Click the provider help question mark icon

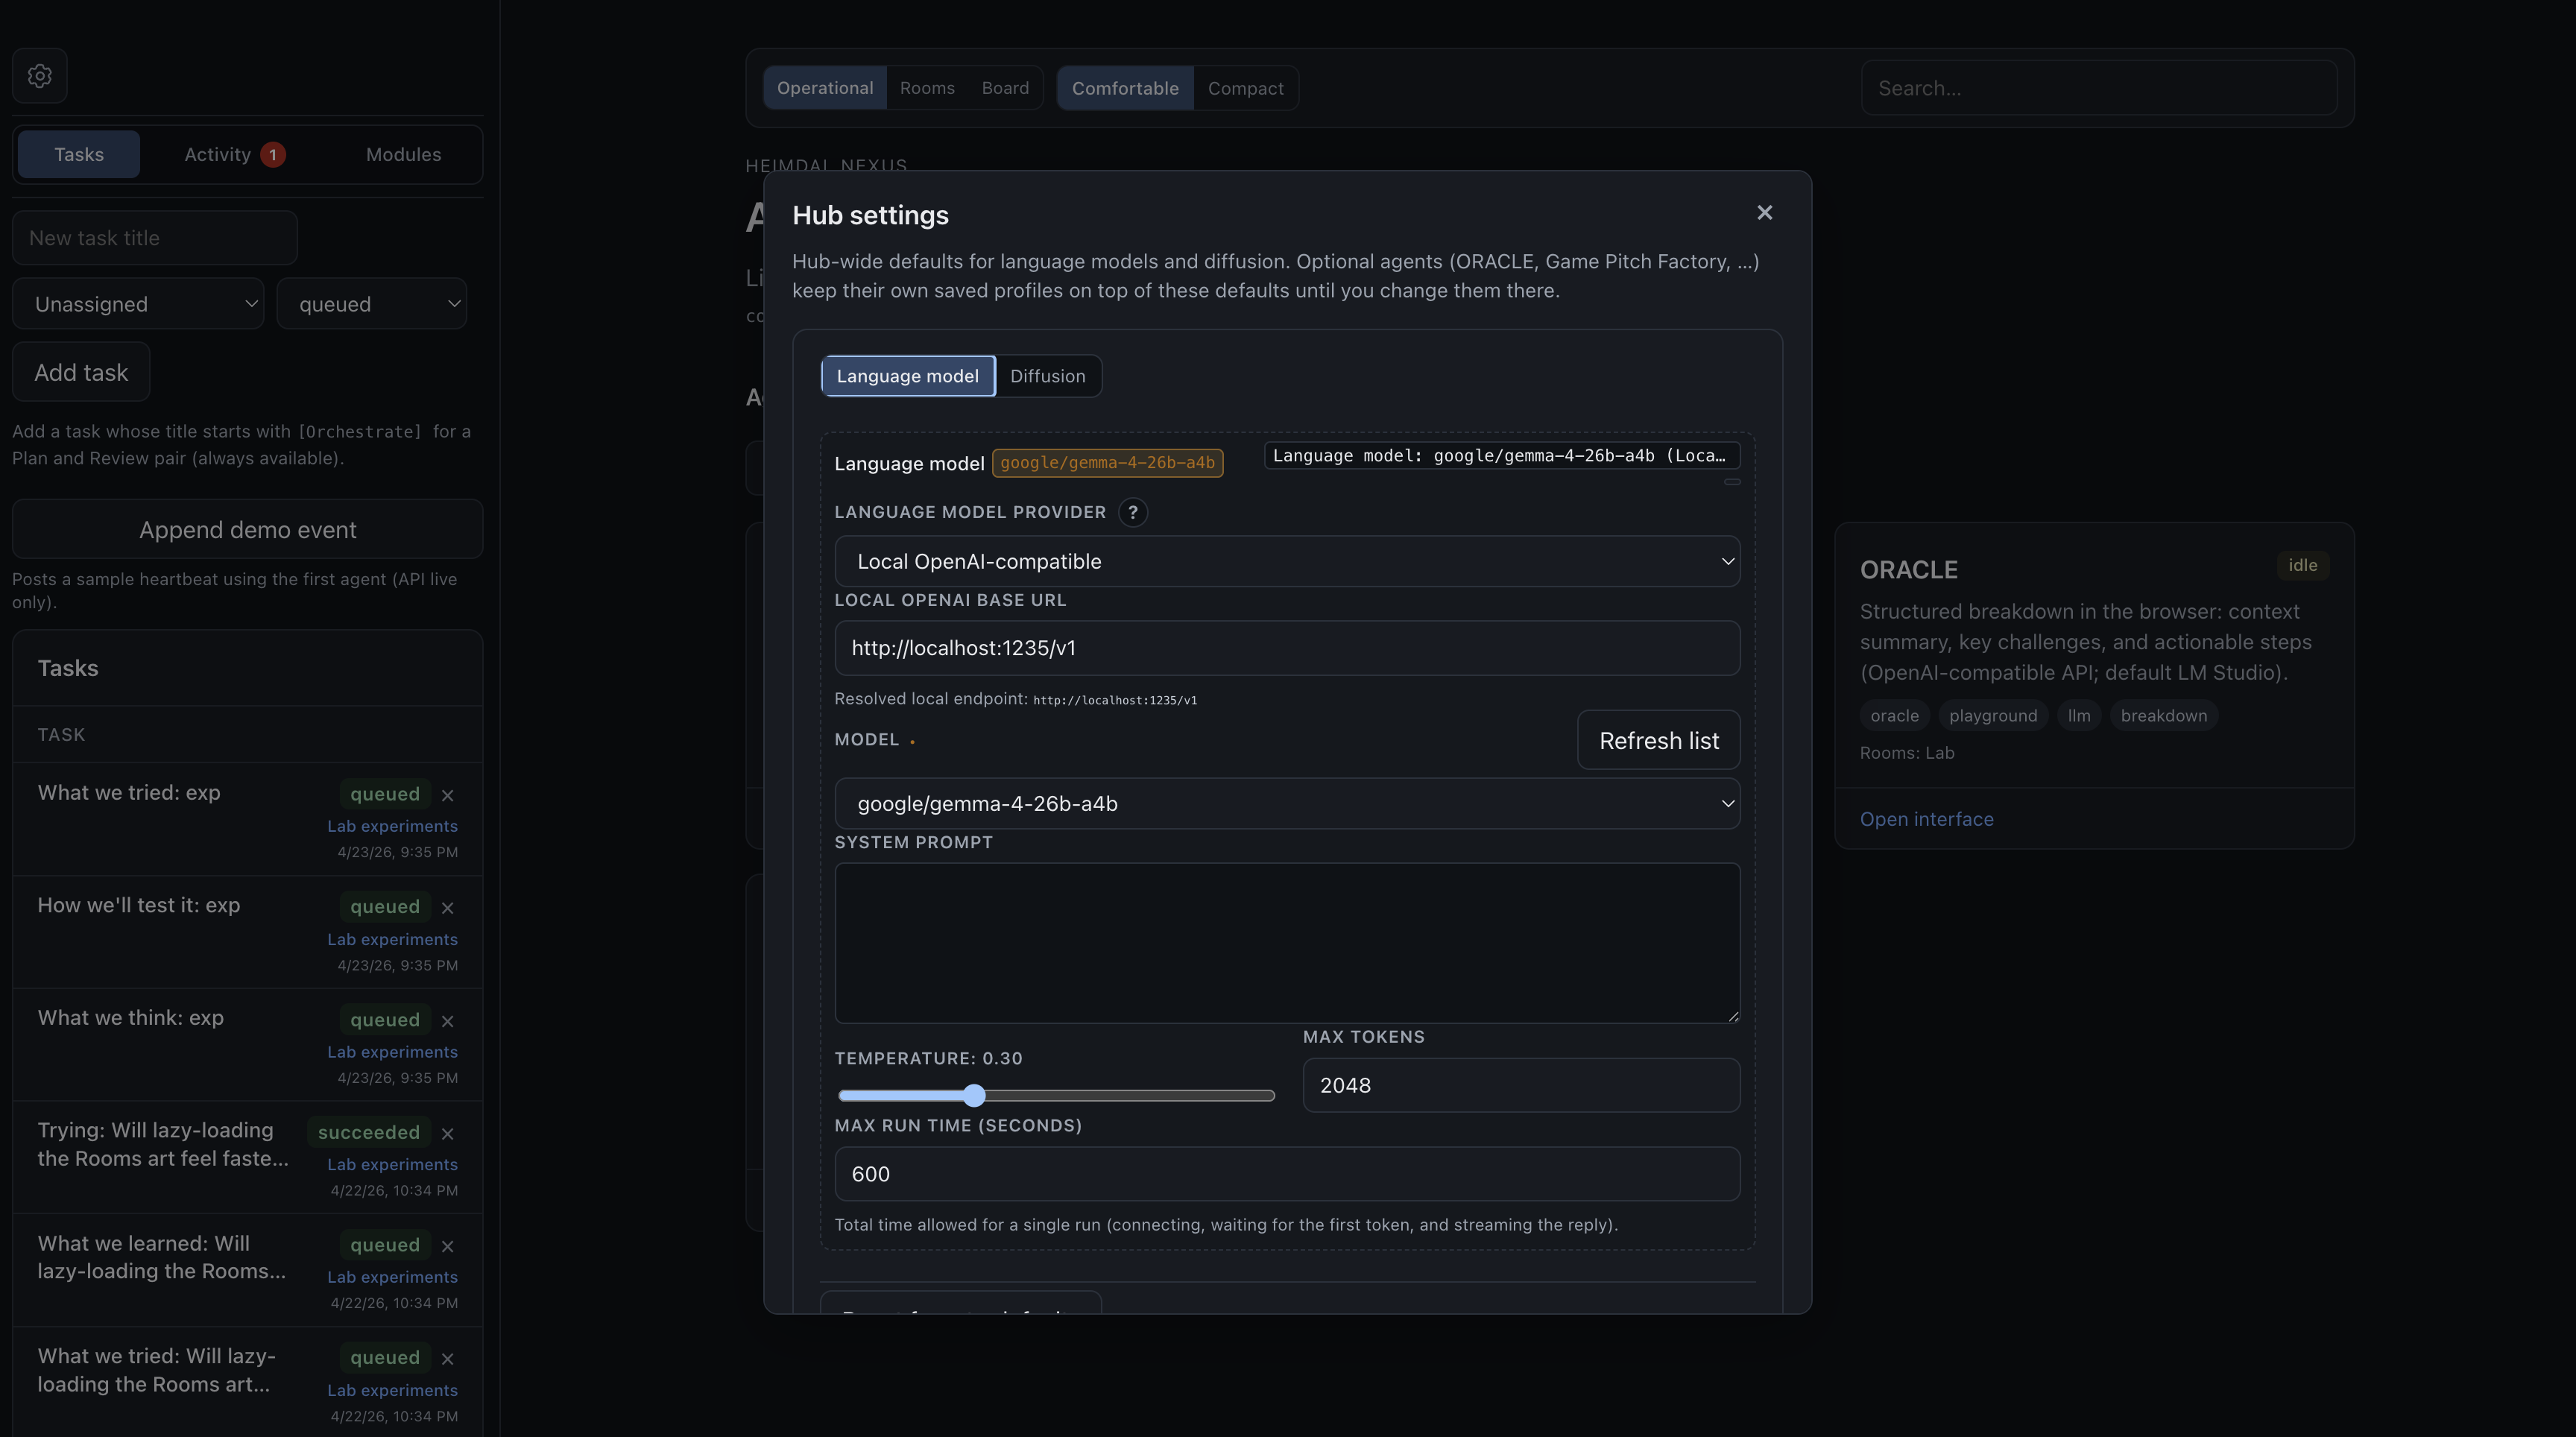(1132, 512)
